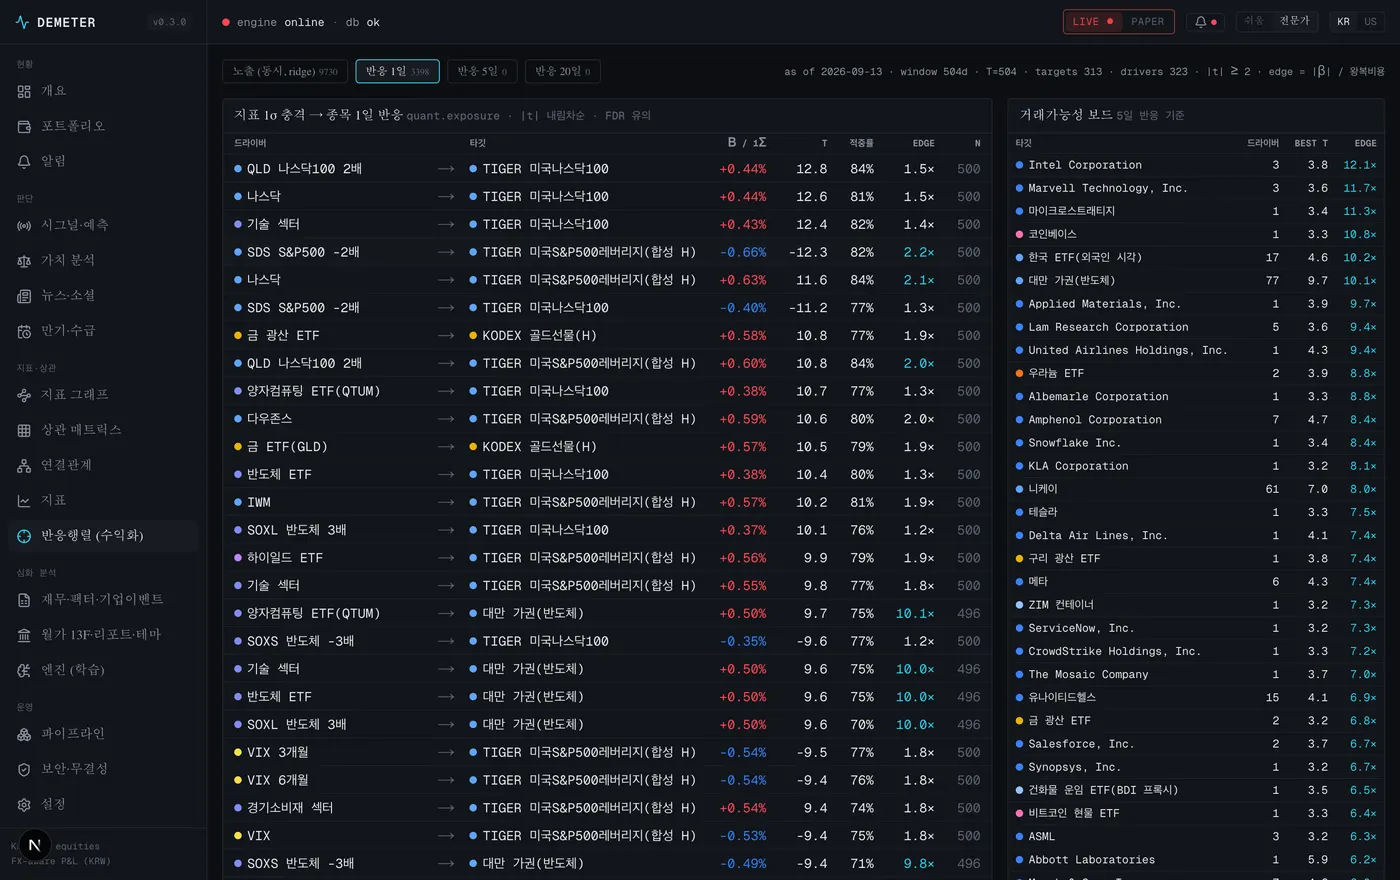Open 지표 그래프 graph icon
This screenshot has height=880, width=1400.
point(24,395)
